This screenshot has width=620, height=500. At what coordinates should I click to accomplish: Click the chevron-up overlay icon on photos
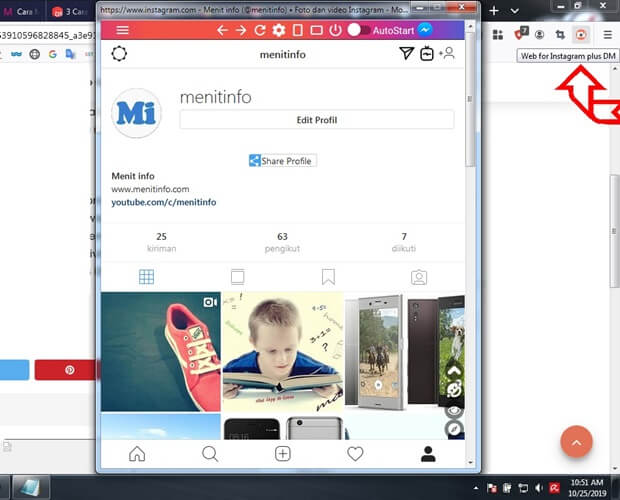point(454,371)
